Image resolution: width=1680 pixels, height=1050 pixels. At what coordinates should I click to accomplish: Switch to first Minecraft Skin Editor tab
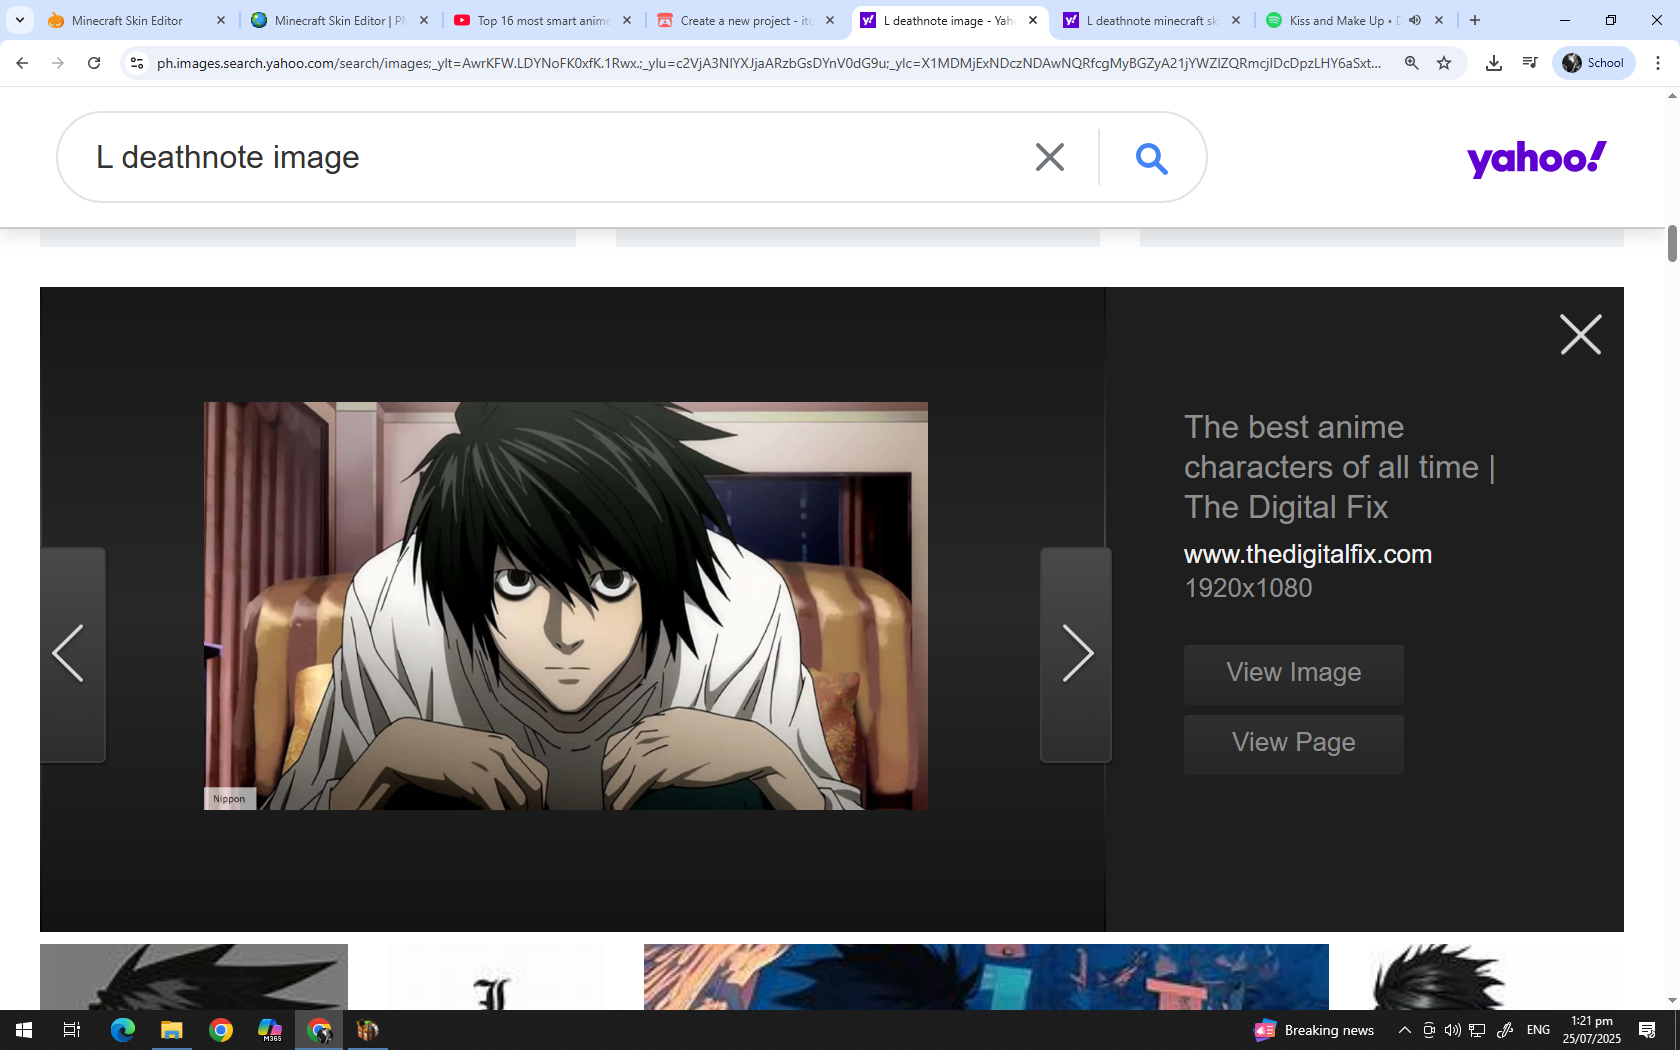pos(127,20)
